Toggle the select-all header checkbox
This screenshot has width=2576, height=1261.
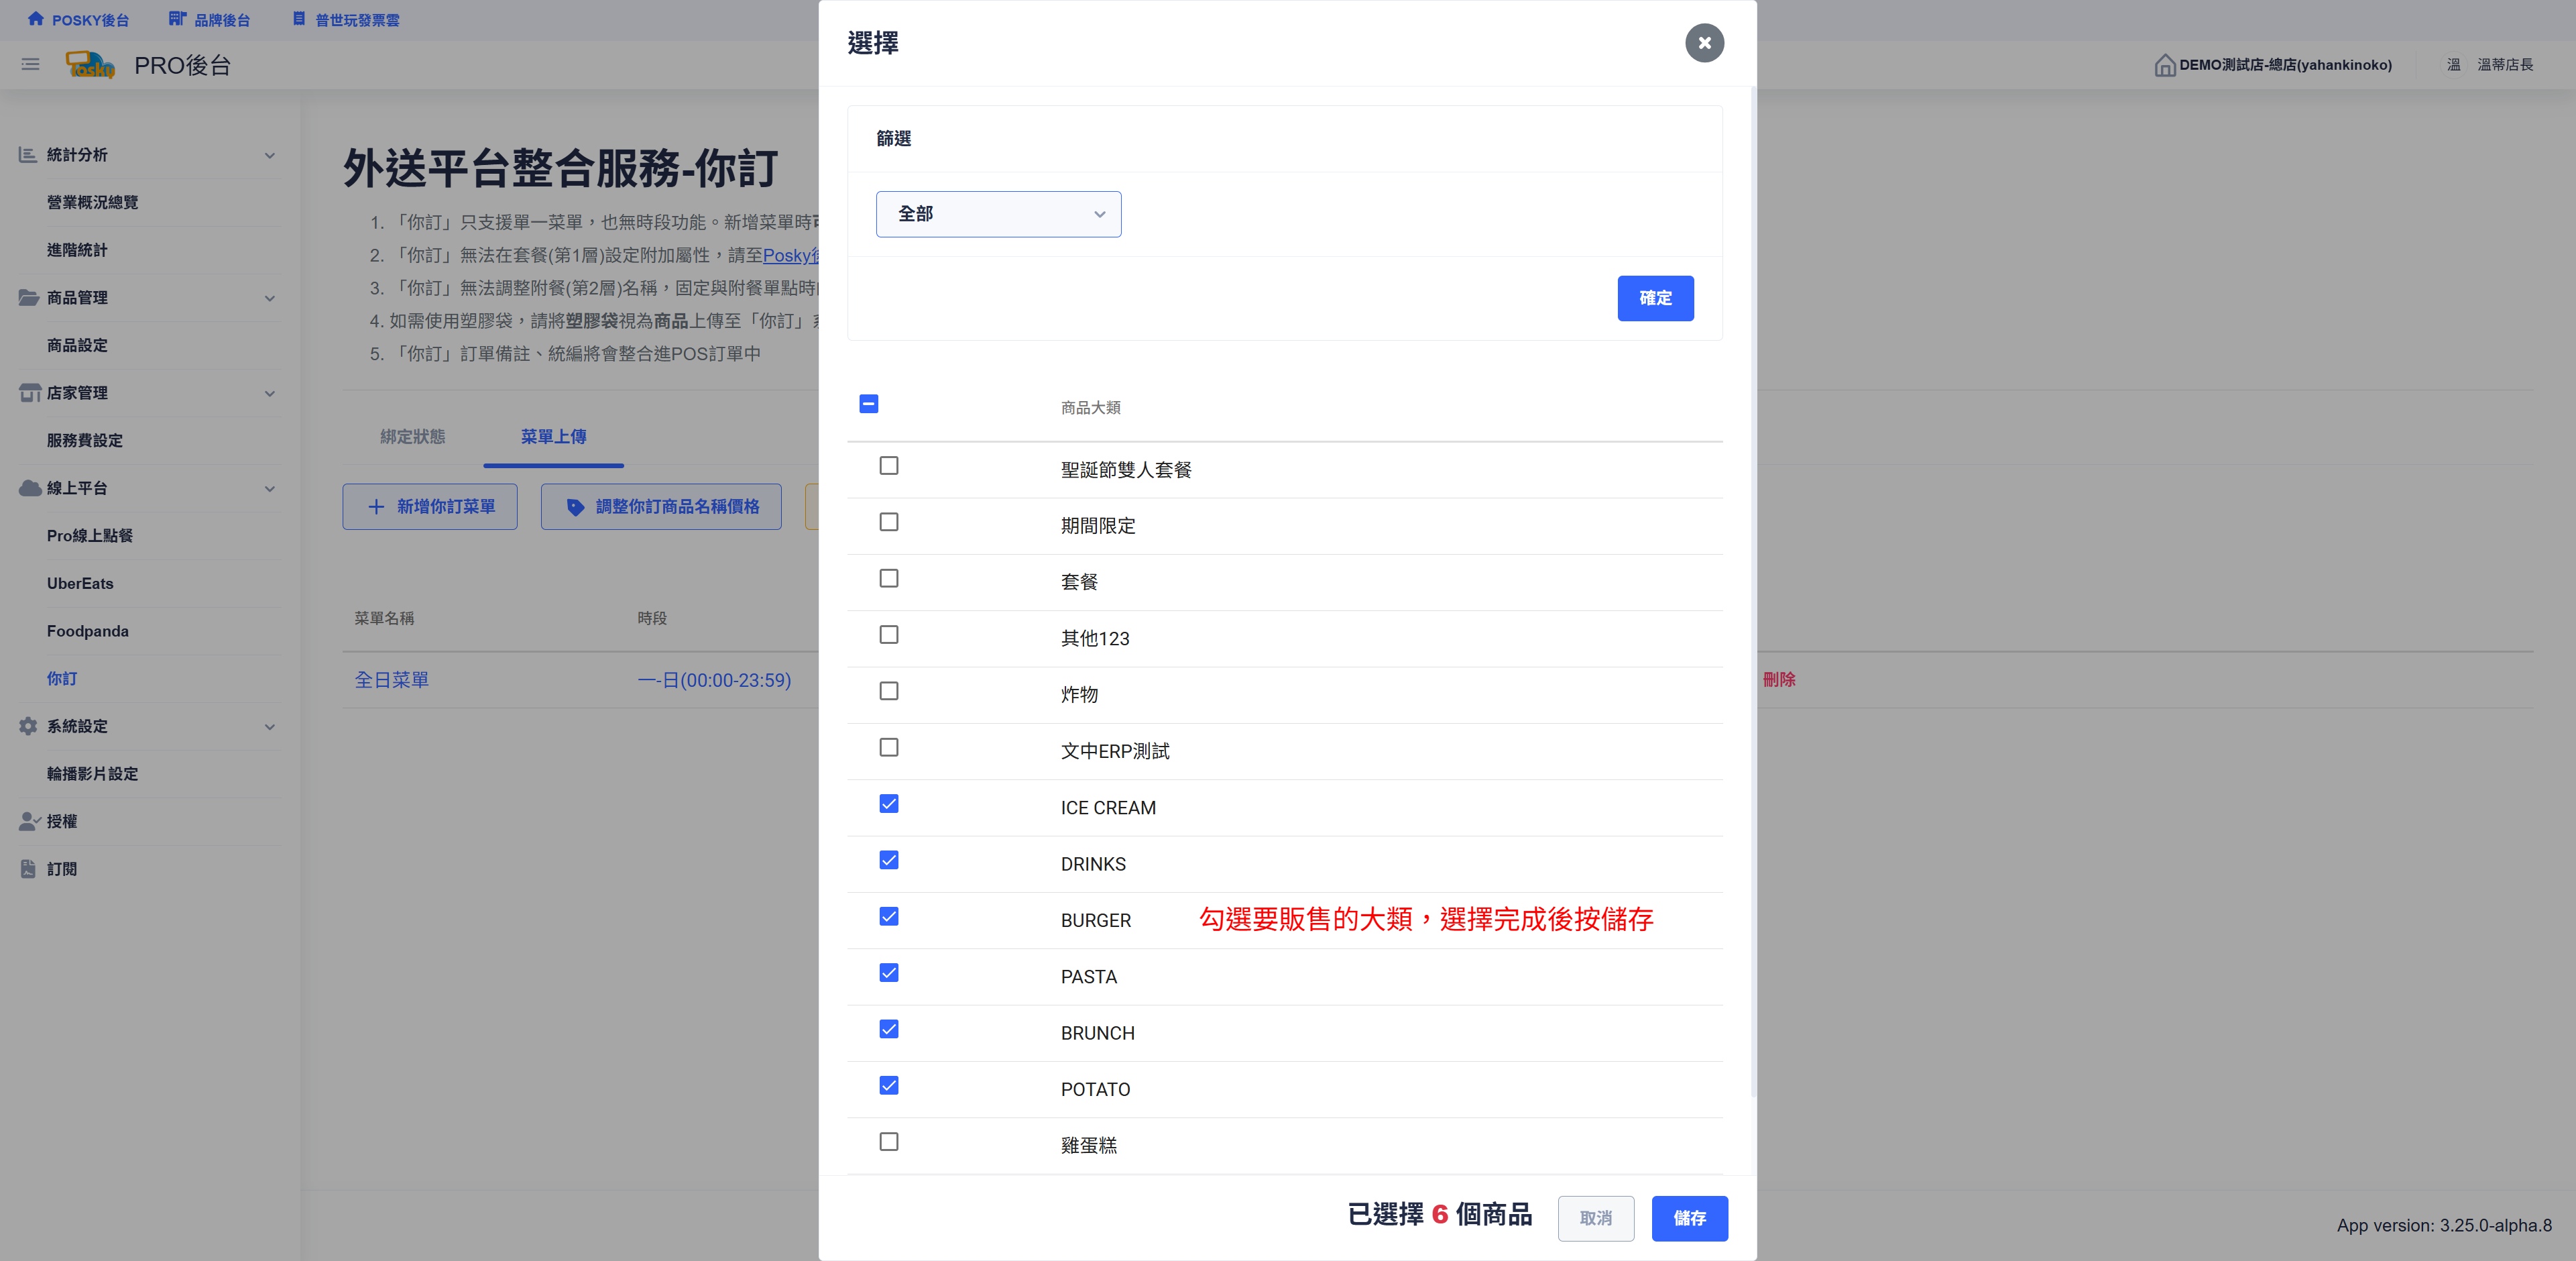[868, 404]
